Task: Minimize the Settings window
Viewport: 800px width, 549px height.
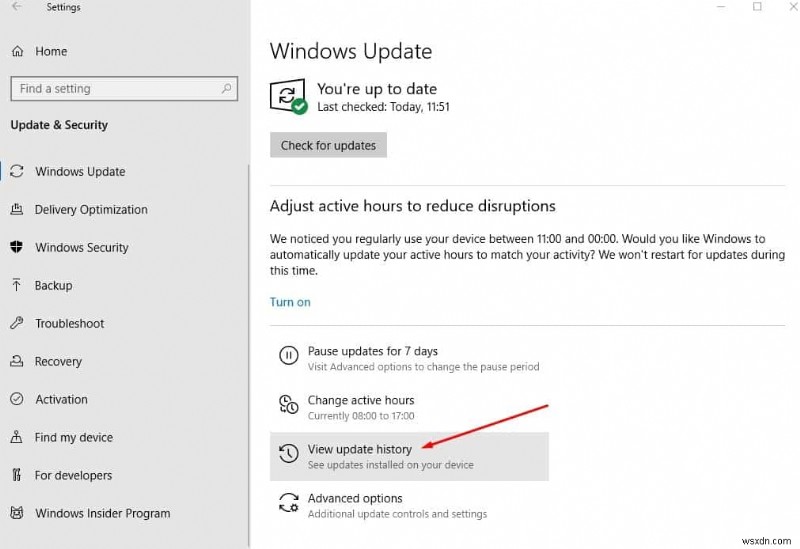Action: 721,7
